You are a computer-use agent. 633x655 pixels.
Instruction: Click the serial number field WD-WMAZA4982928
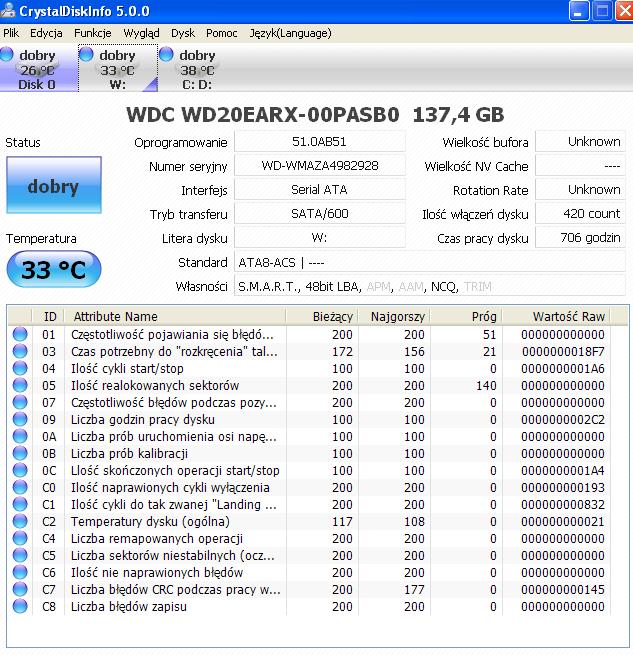pos(320,166)
